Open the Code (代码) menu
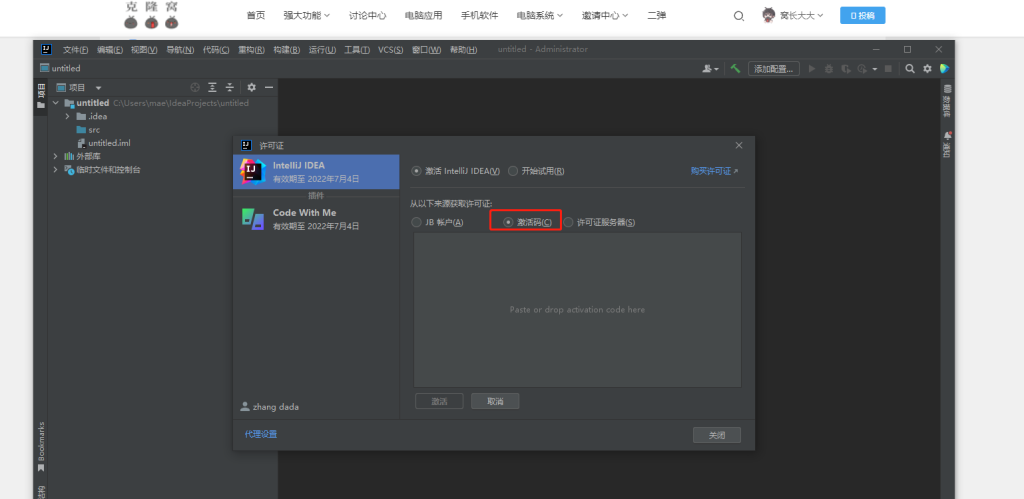Screen dimensions: 1024x499 click(216, 50)
